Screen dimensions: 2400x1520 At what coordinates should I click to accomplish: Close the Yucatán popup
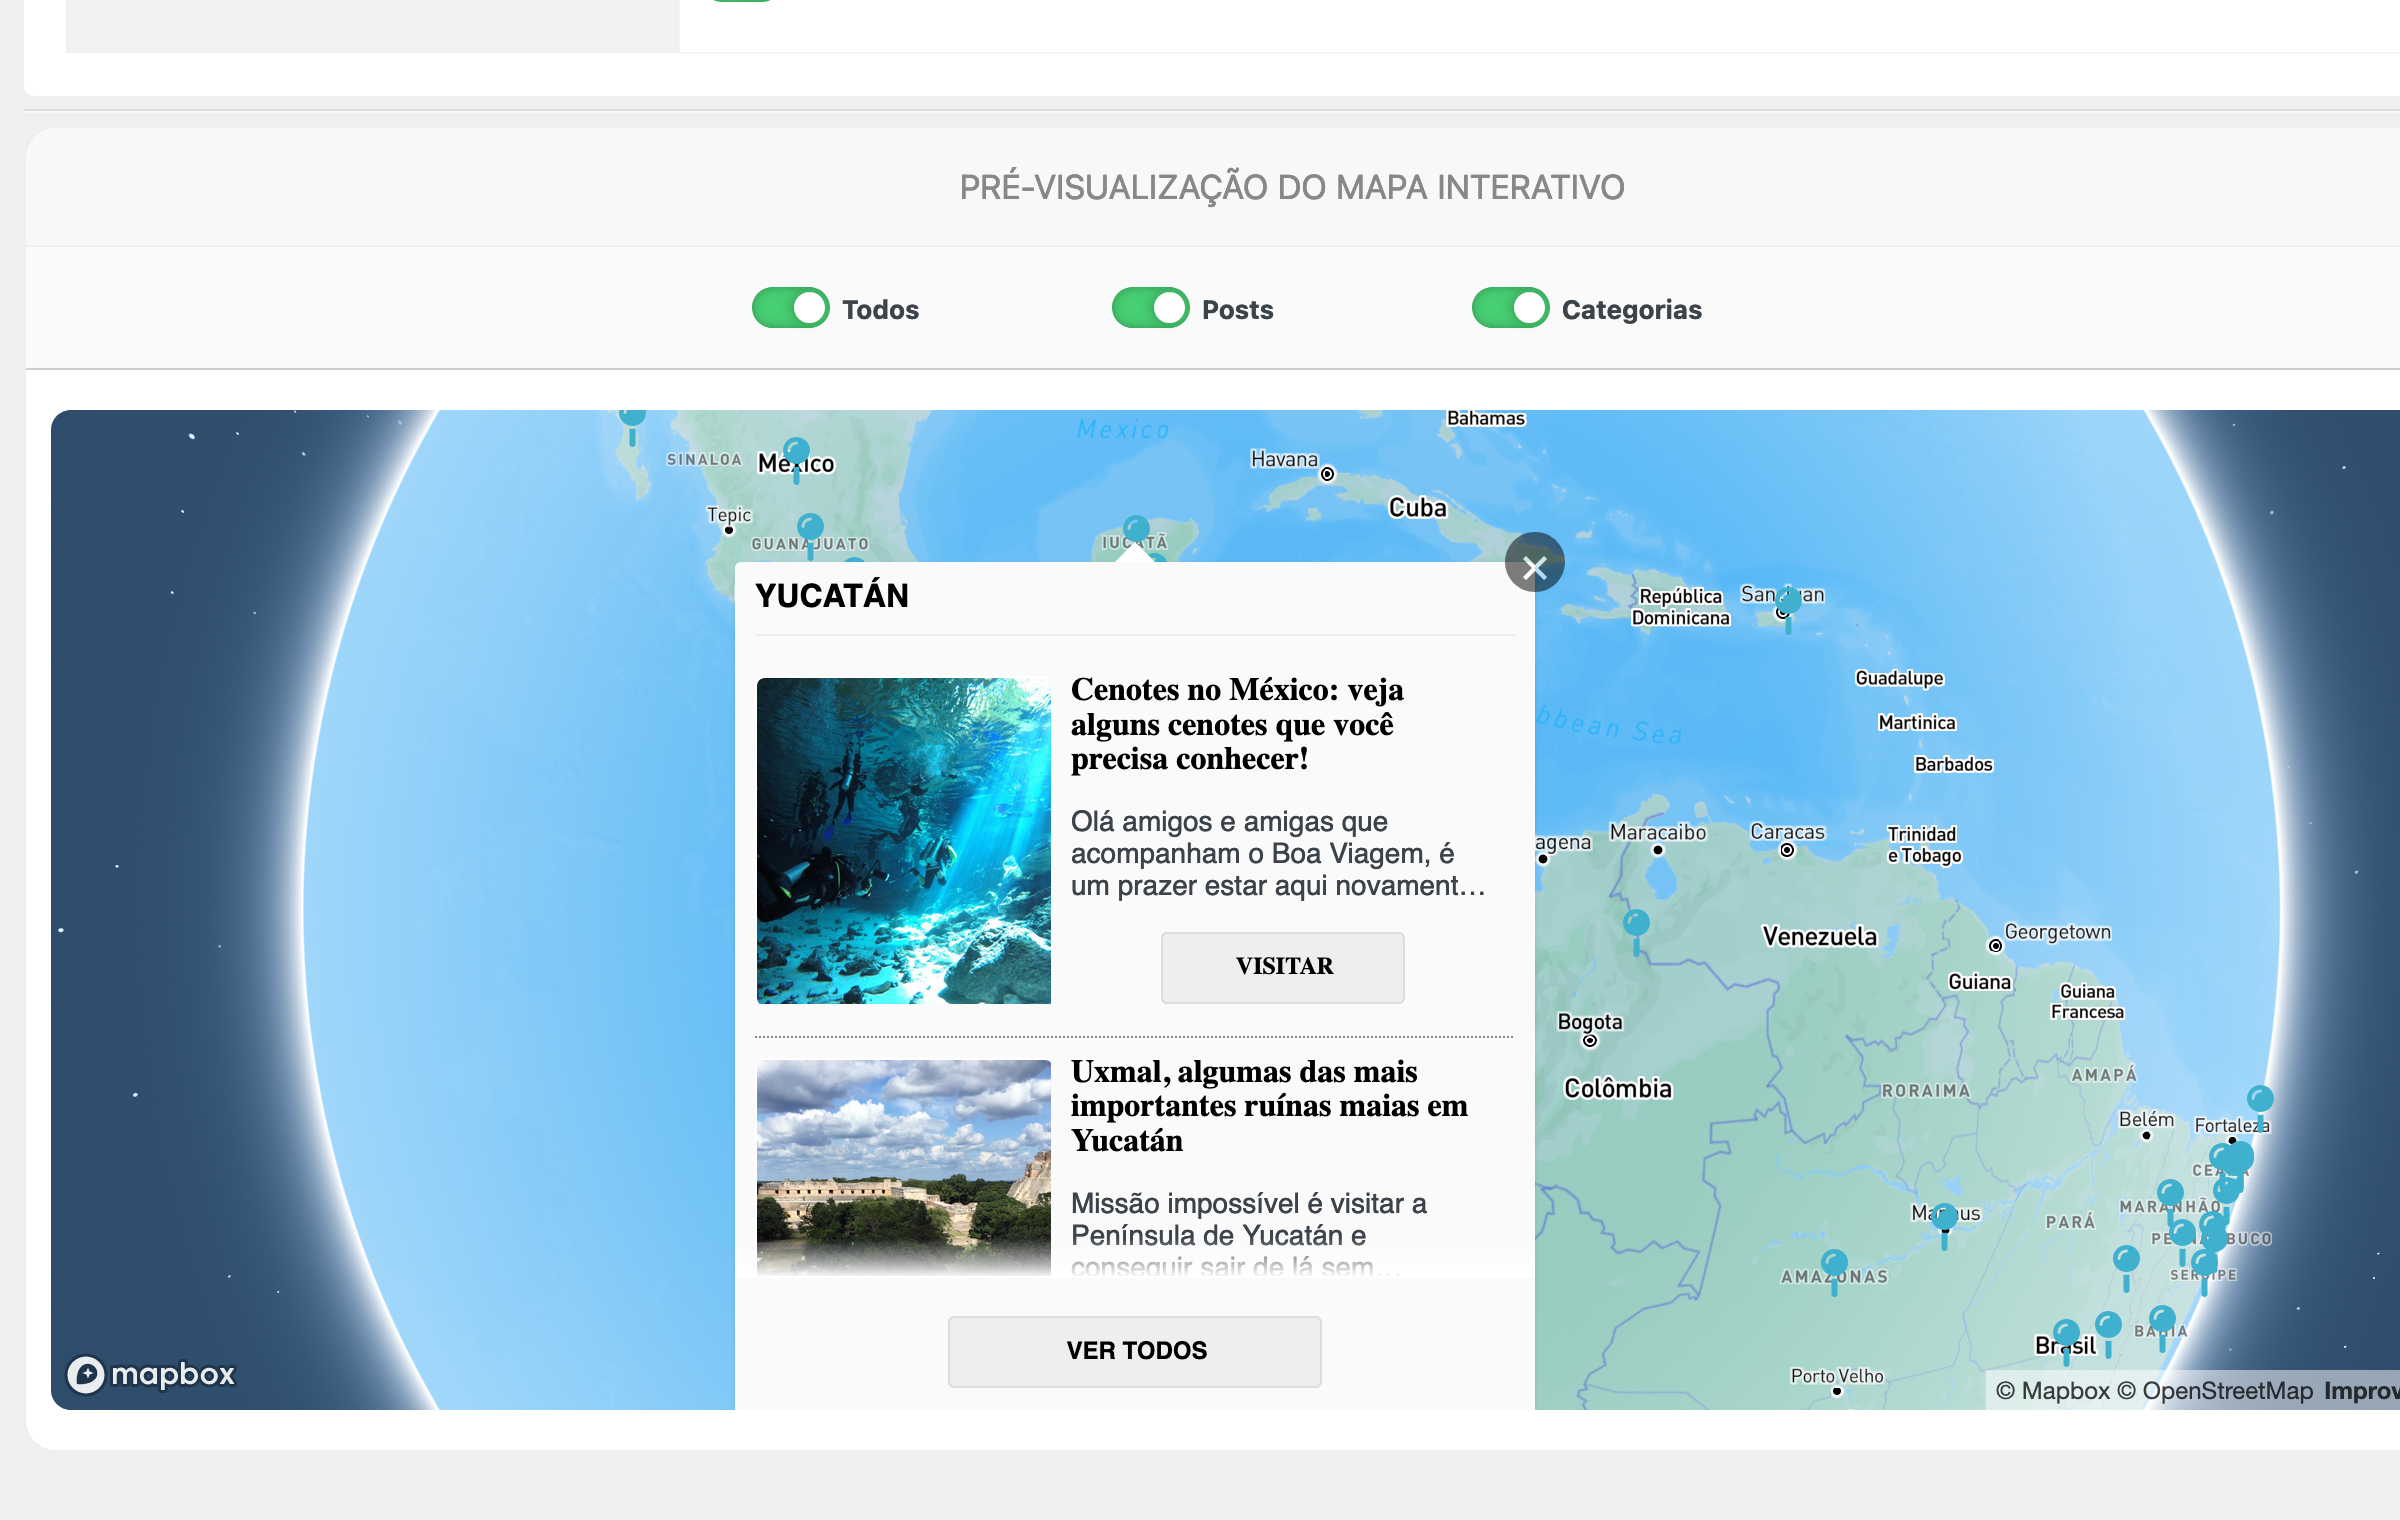(x=1534, y=563)
